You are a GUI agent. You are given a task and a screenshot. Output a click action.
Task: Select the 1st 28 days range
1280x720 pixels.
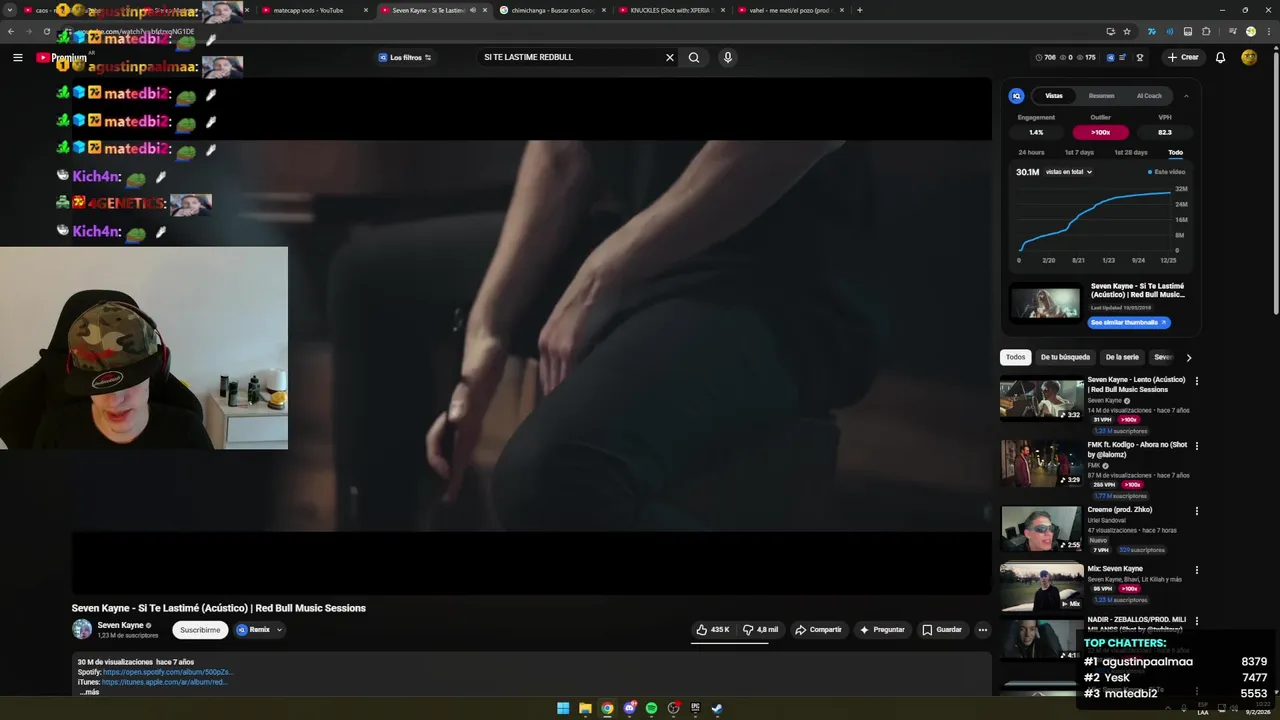(x=1131, y=152)
